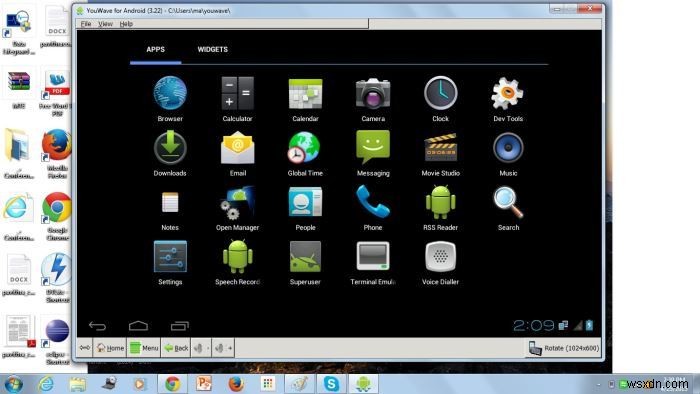The height and width of the screenshot is (394, 700).
Task: Select the APPS tab
Action: (156, 50)
